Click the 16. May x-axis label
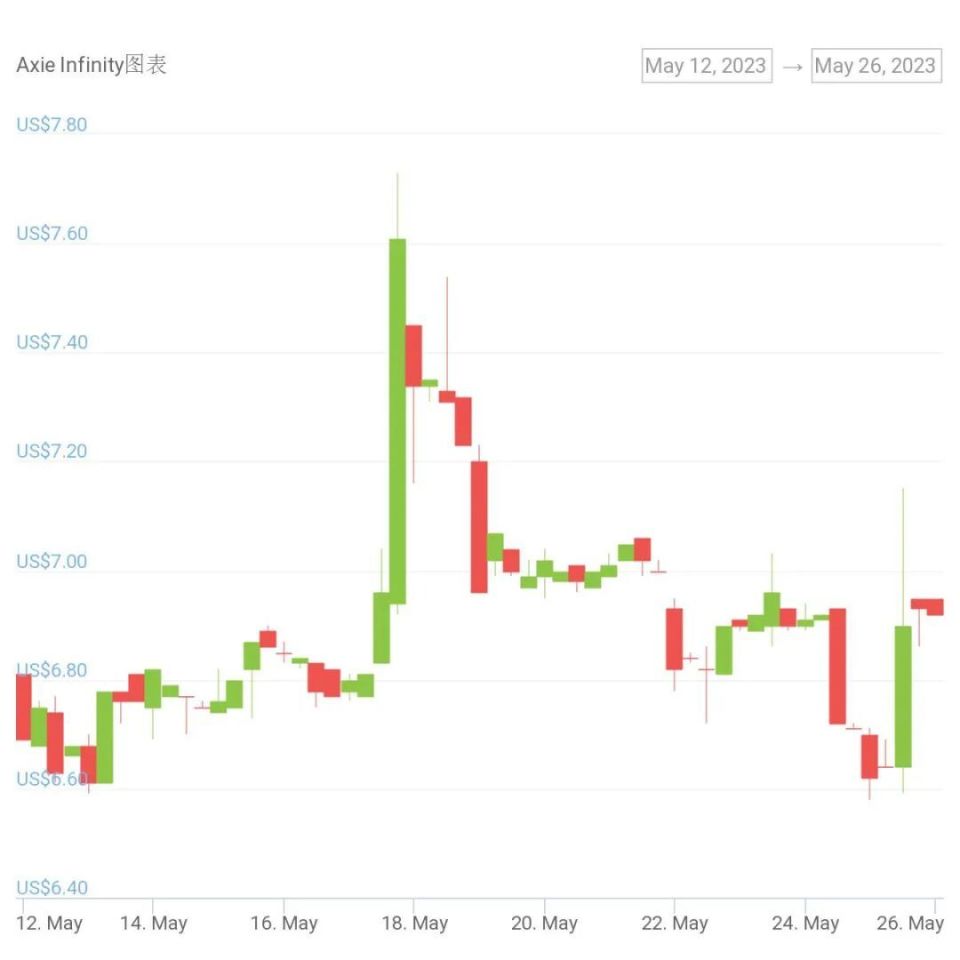Screen dimensions: 960x960 pyautogui.click(x=284, y=923)
